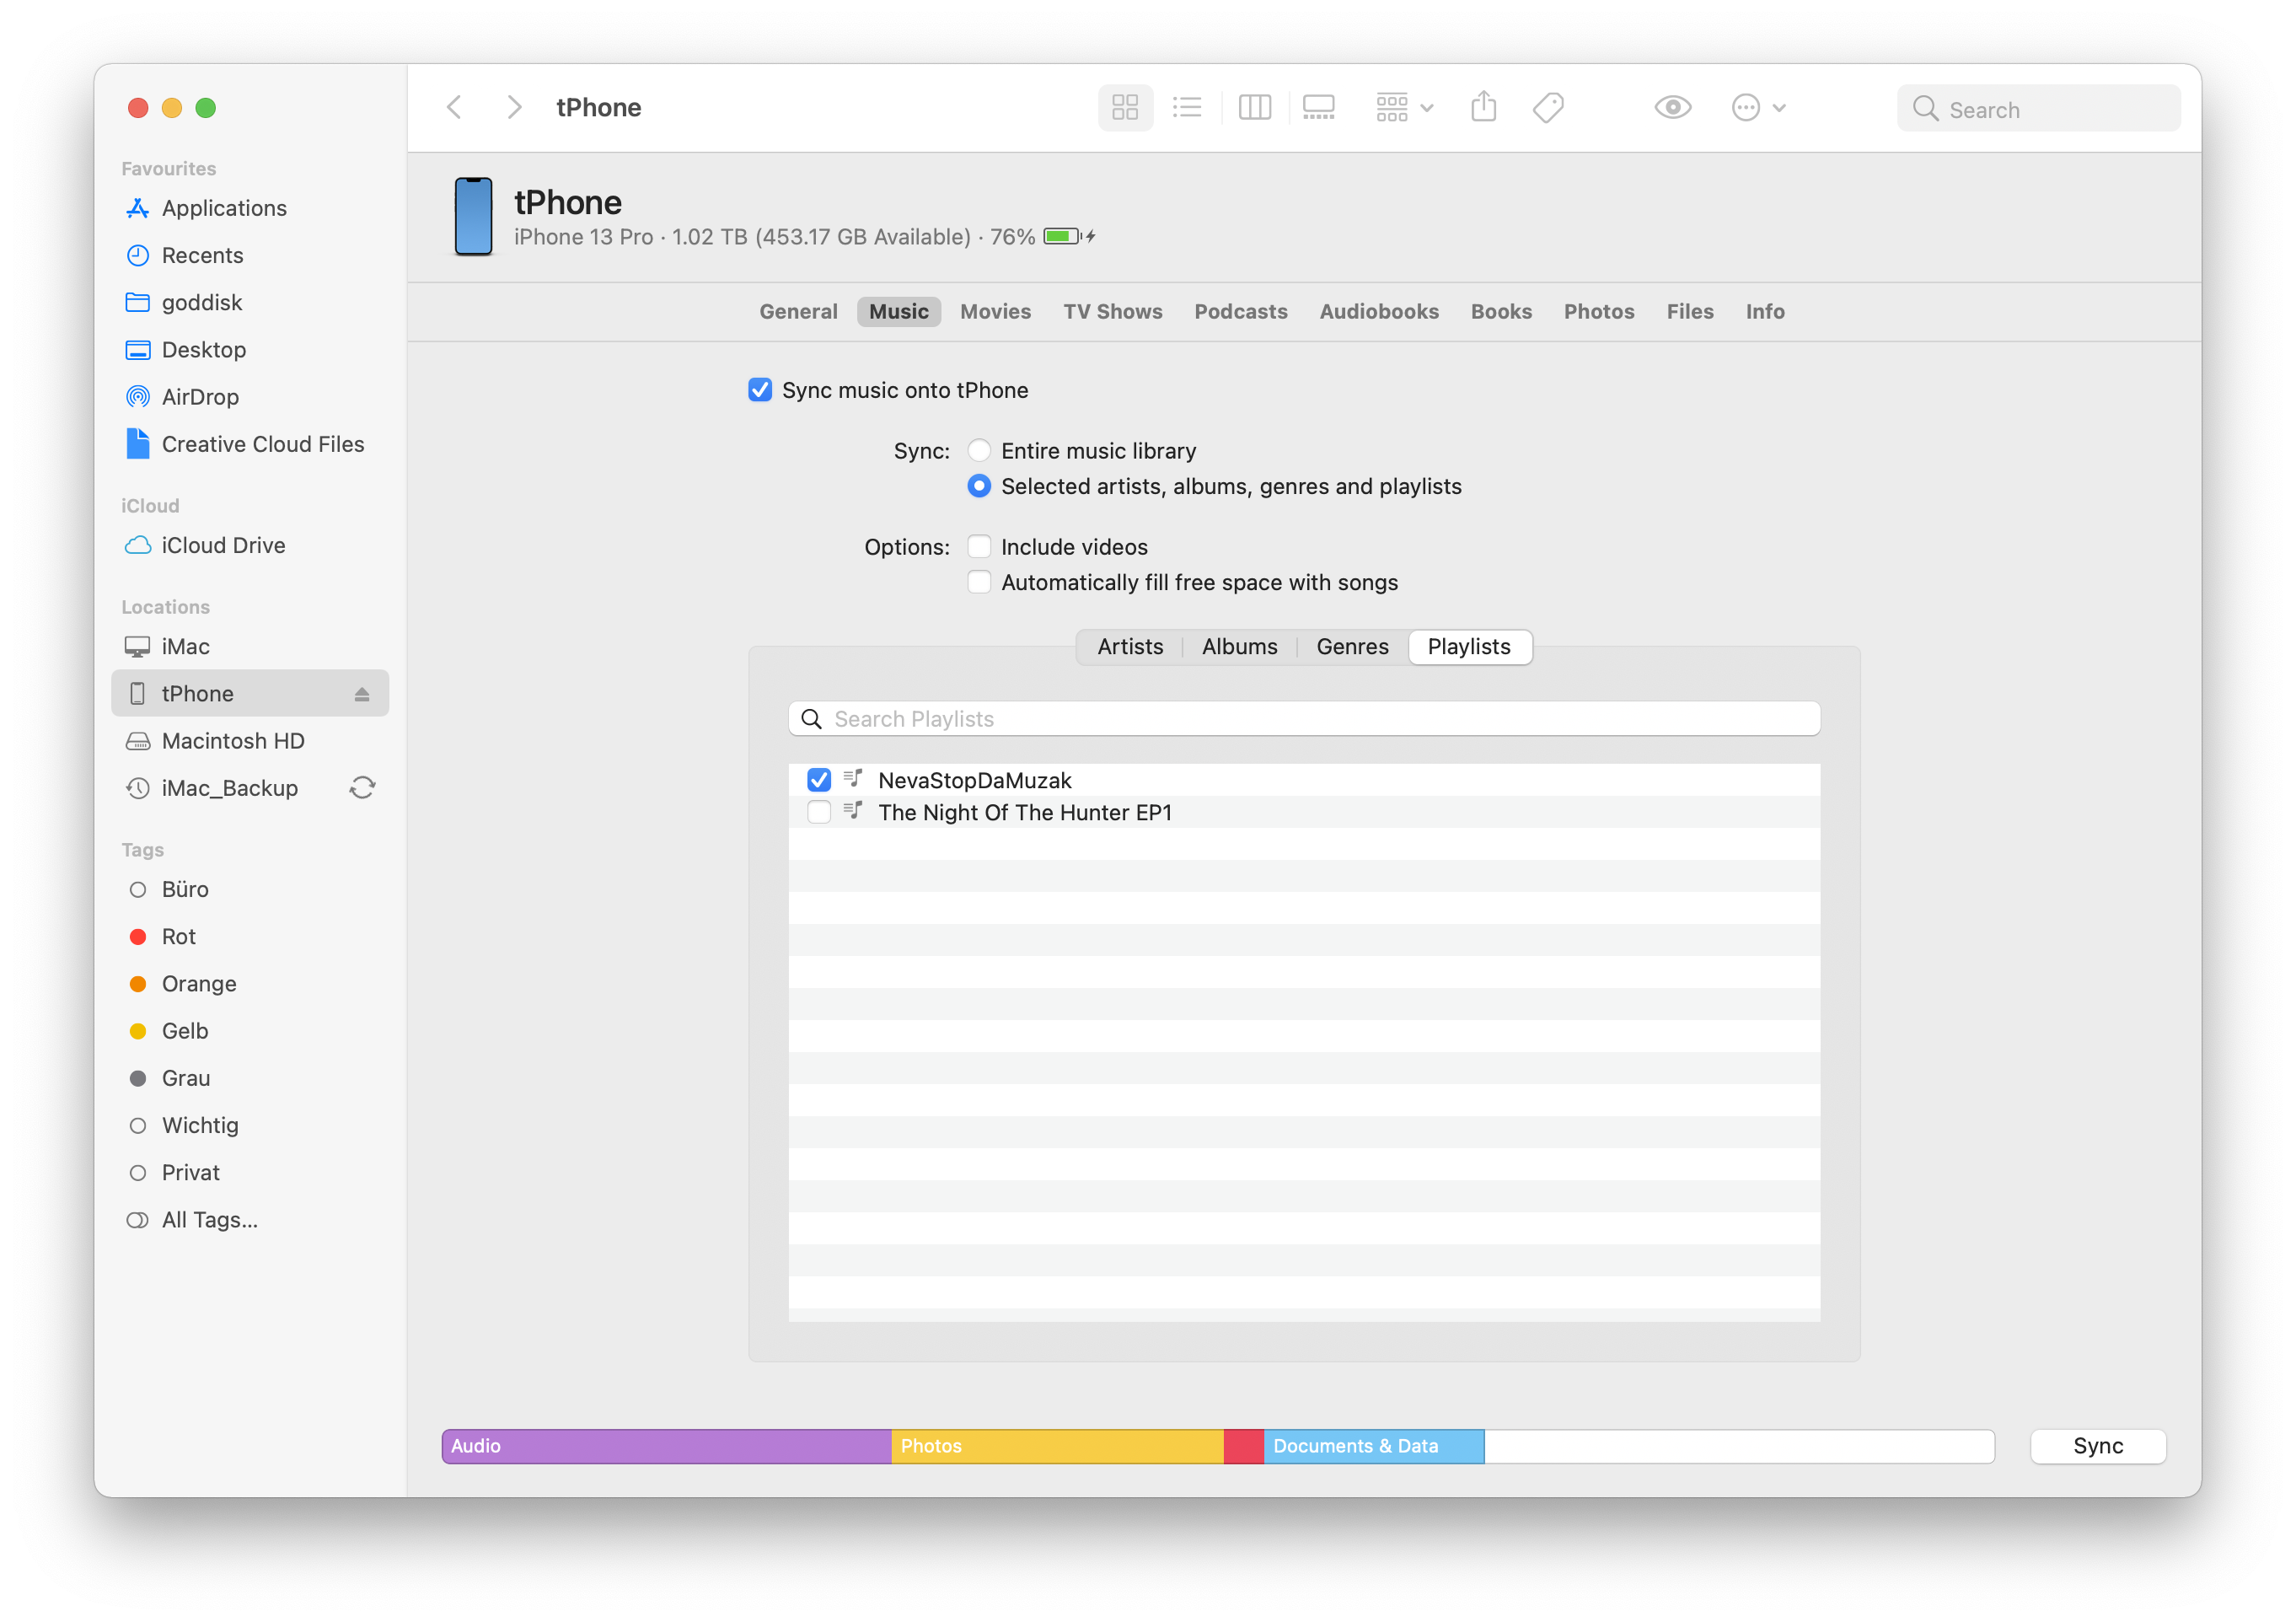Viewport: 2296px width, 1622px height.
Task: Uncheck the NevaStopDaMuzak playlist
Action: pos(819,780)
